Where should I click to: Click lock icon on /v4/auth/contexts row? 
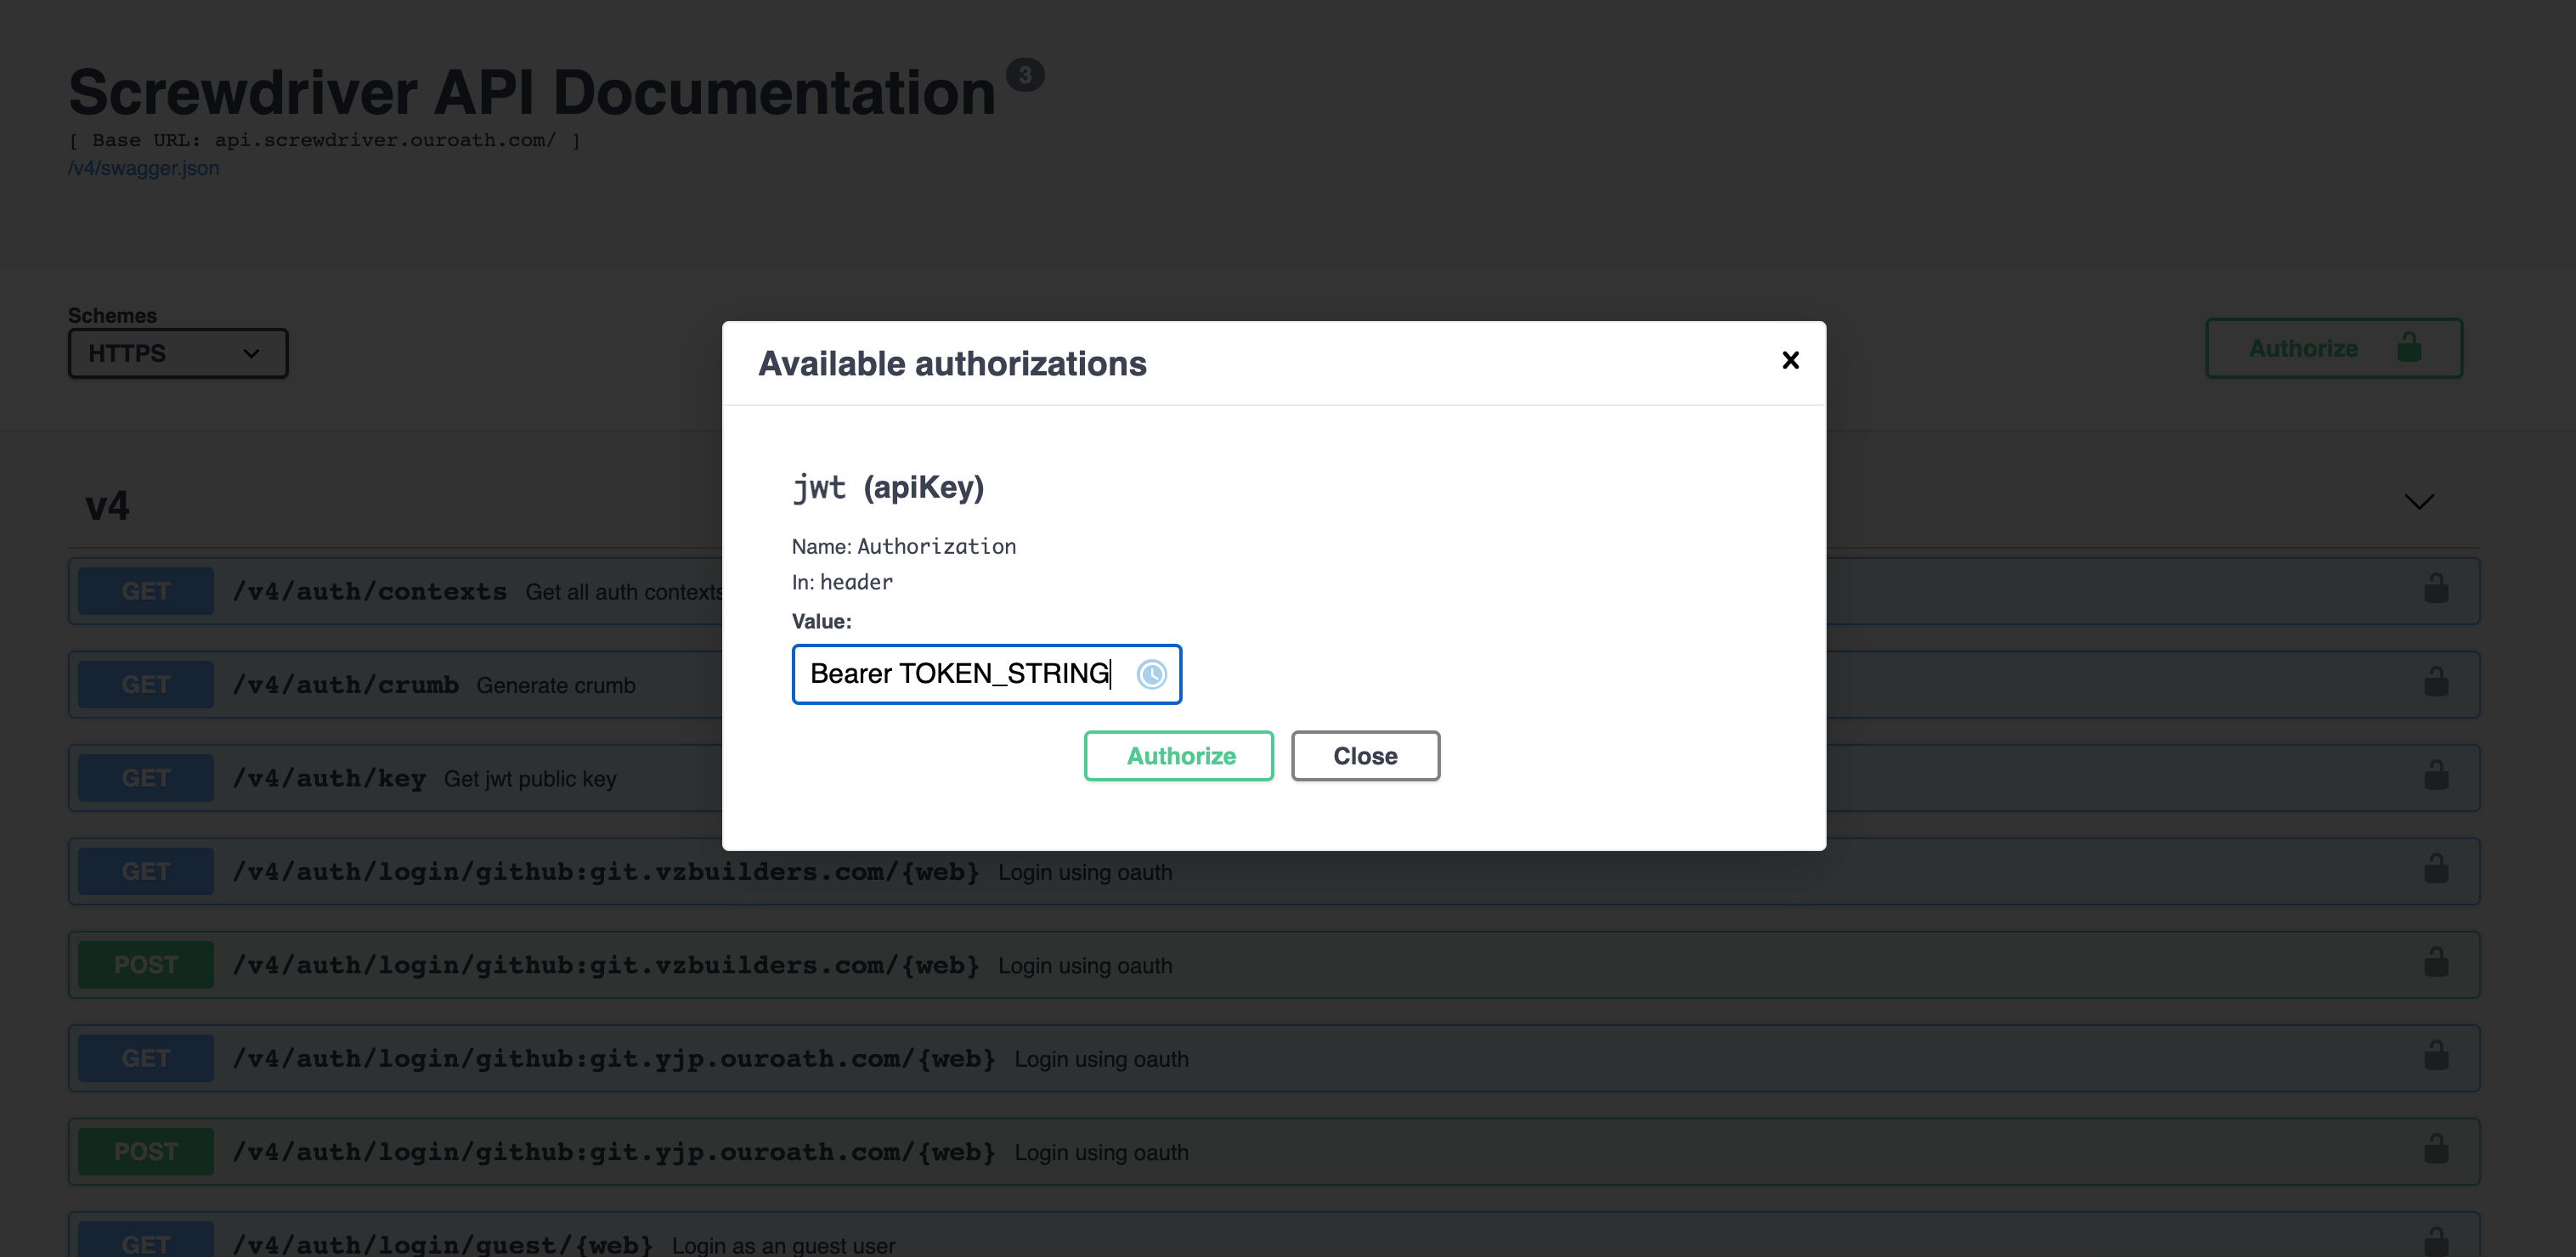click(2436, 589)
